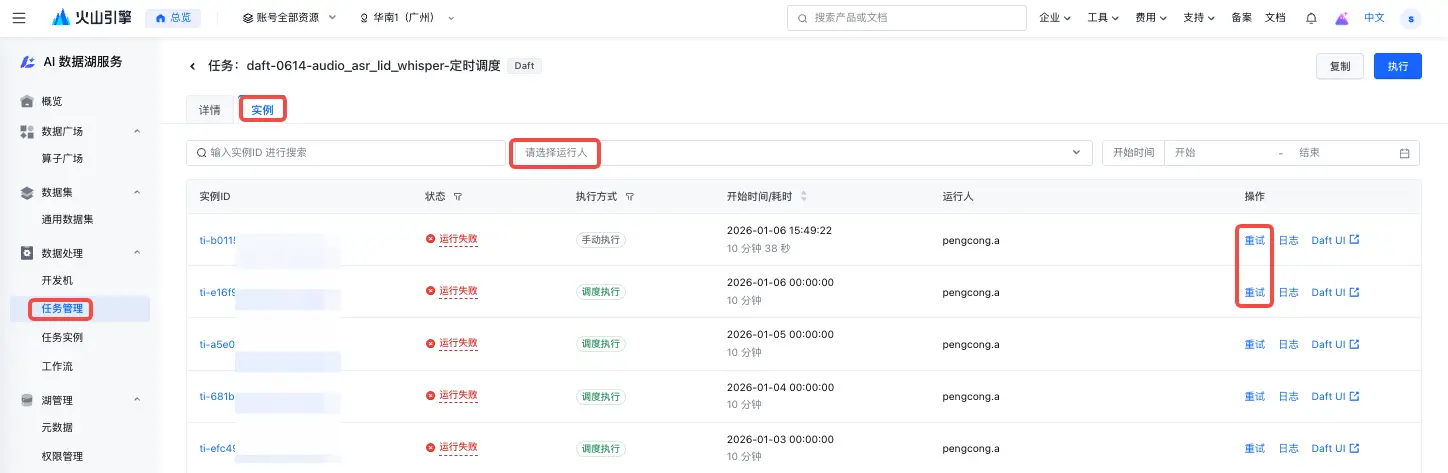Expand the 账号全部资源 dropdown

pyautogui.click(x=289, y=18)
